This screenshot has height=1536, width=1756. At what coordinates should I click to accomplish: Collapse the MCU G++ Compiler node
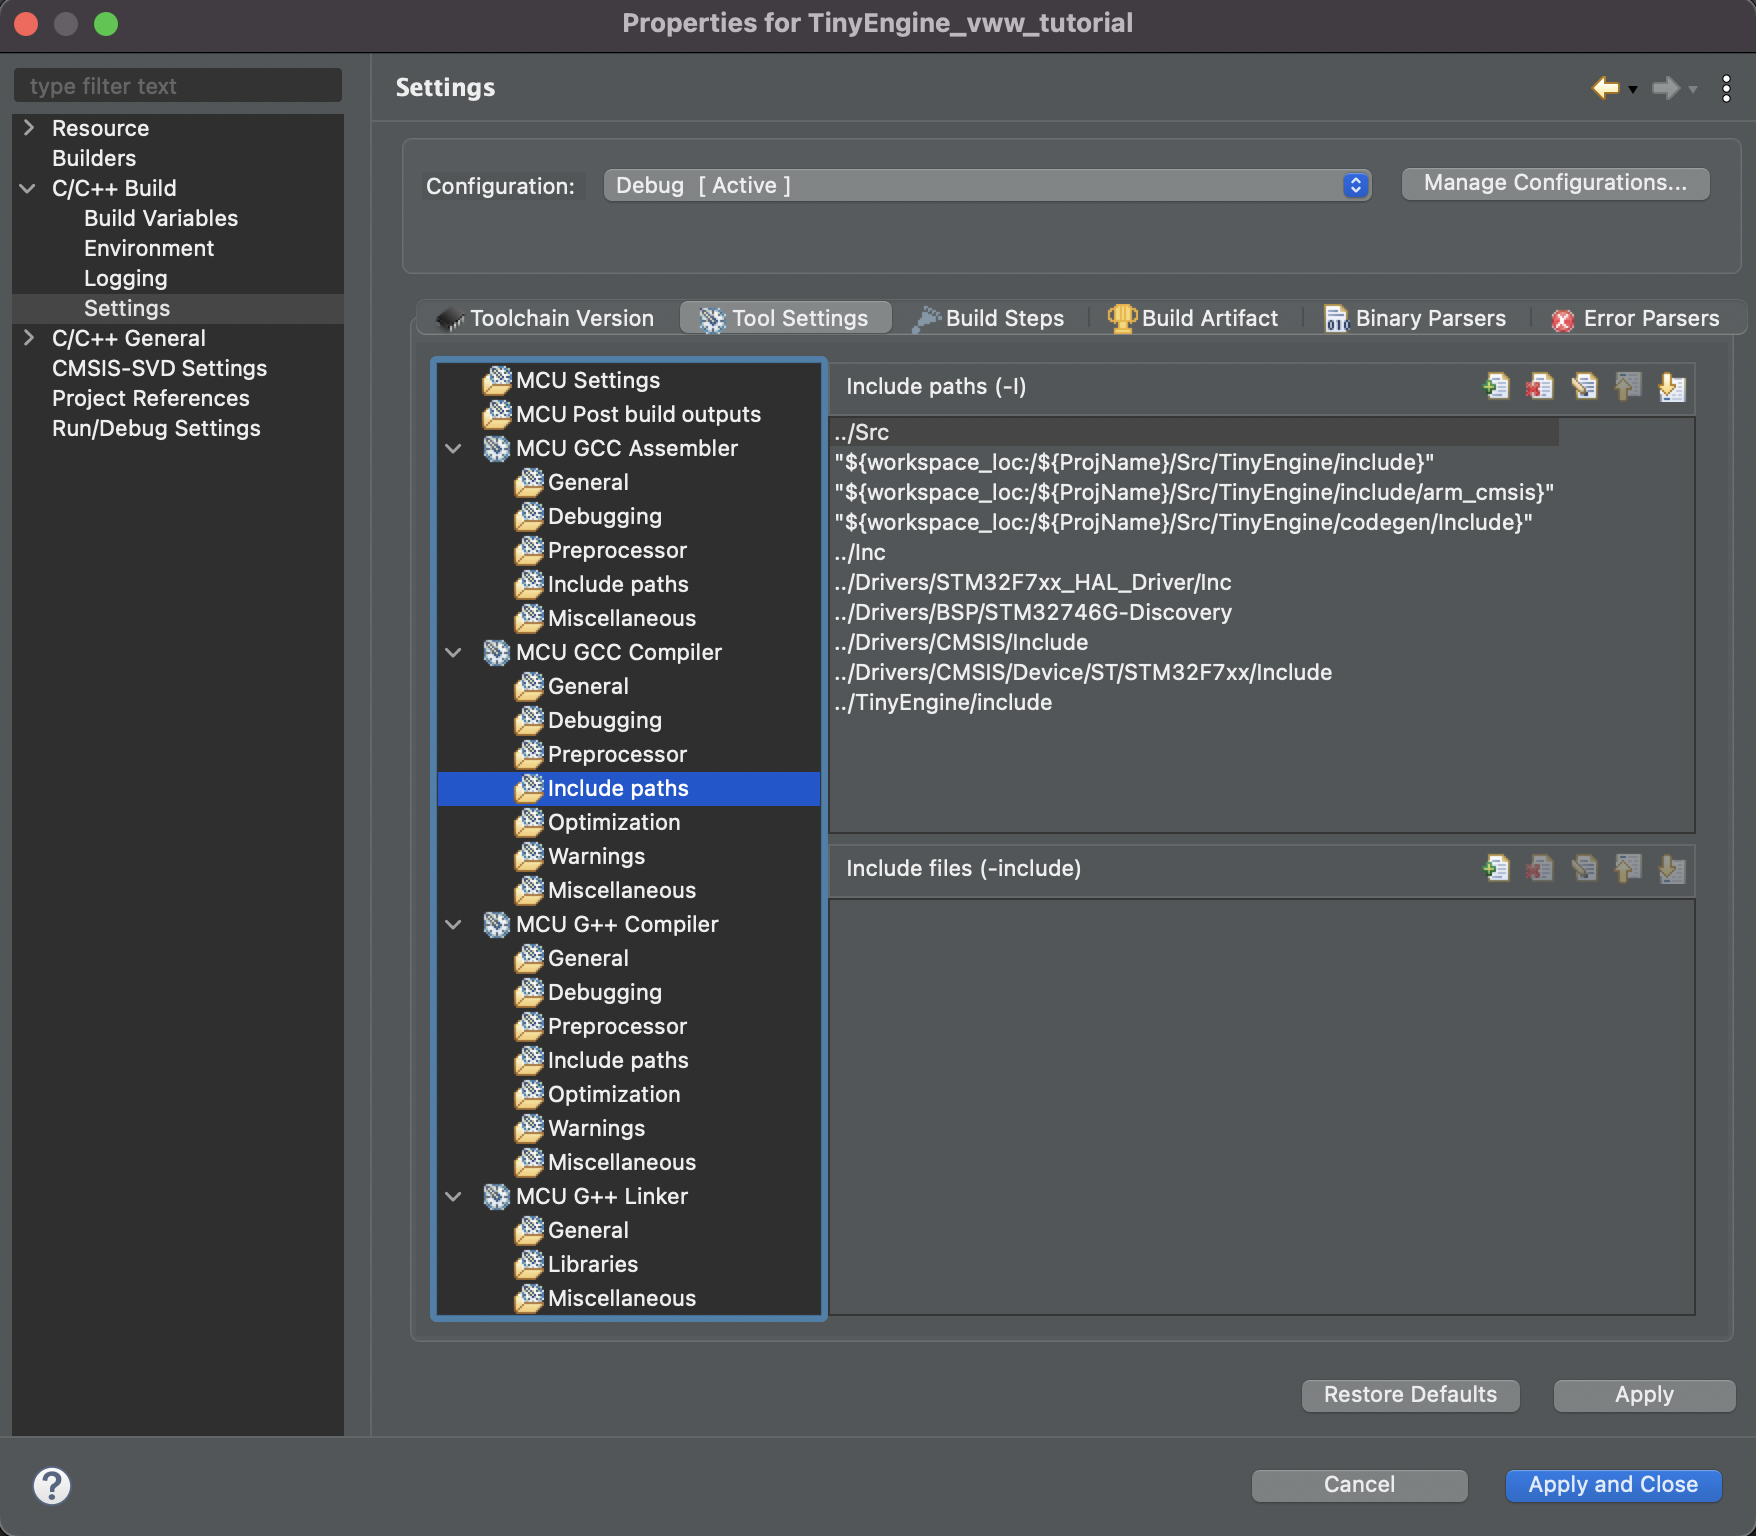click(x=453, y=924)
